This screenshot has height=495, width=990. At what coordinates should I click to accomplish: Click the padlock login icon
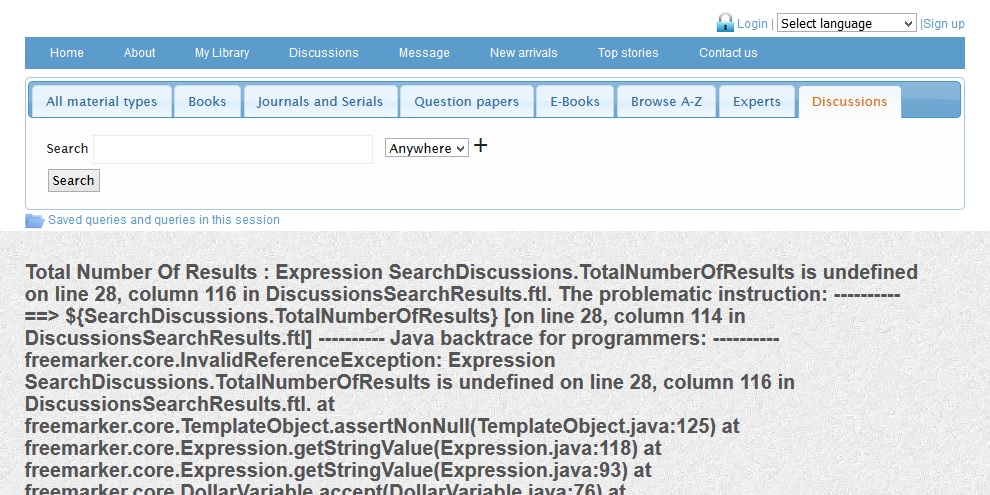pyautogui.click(x=725, y=22)
